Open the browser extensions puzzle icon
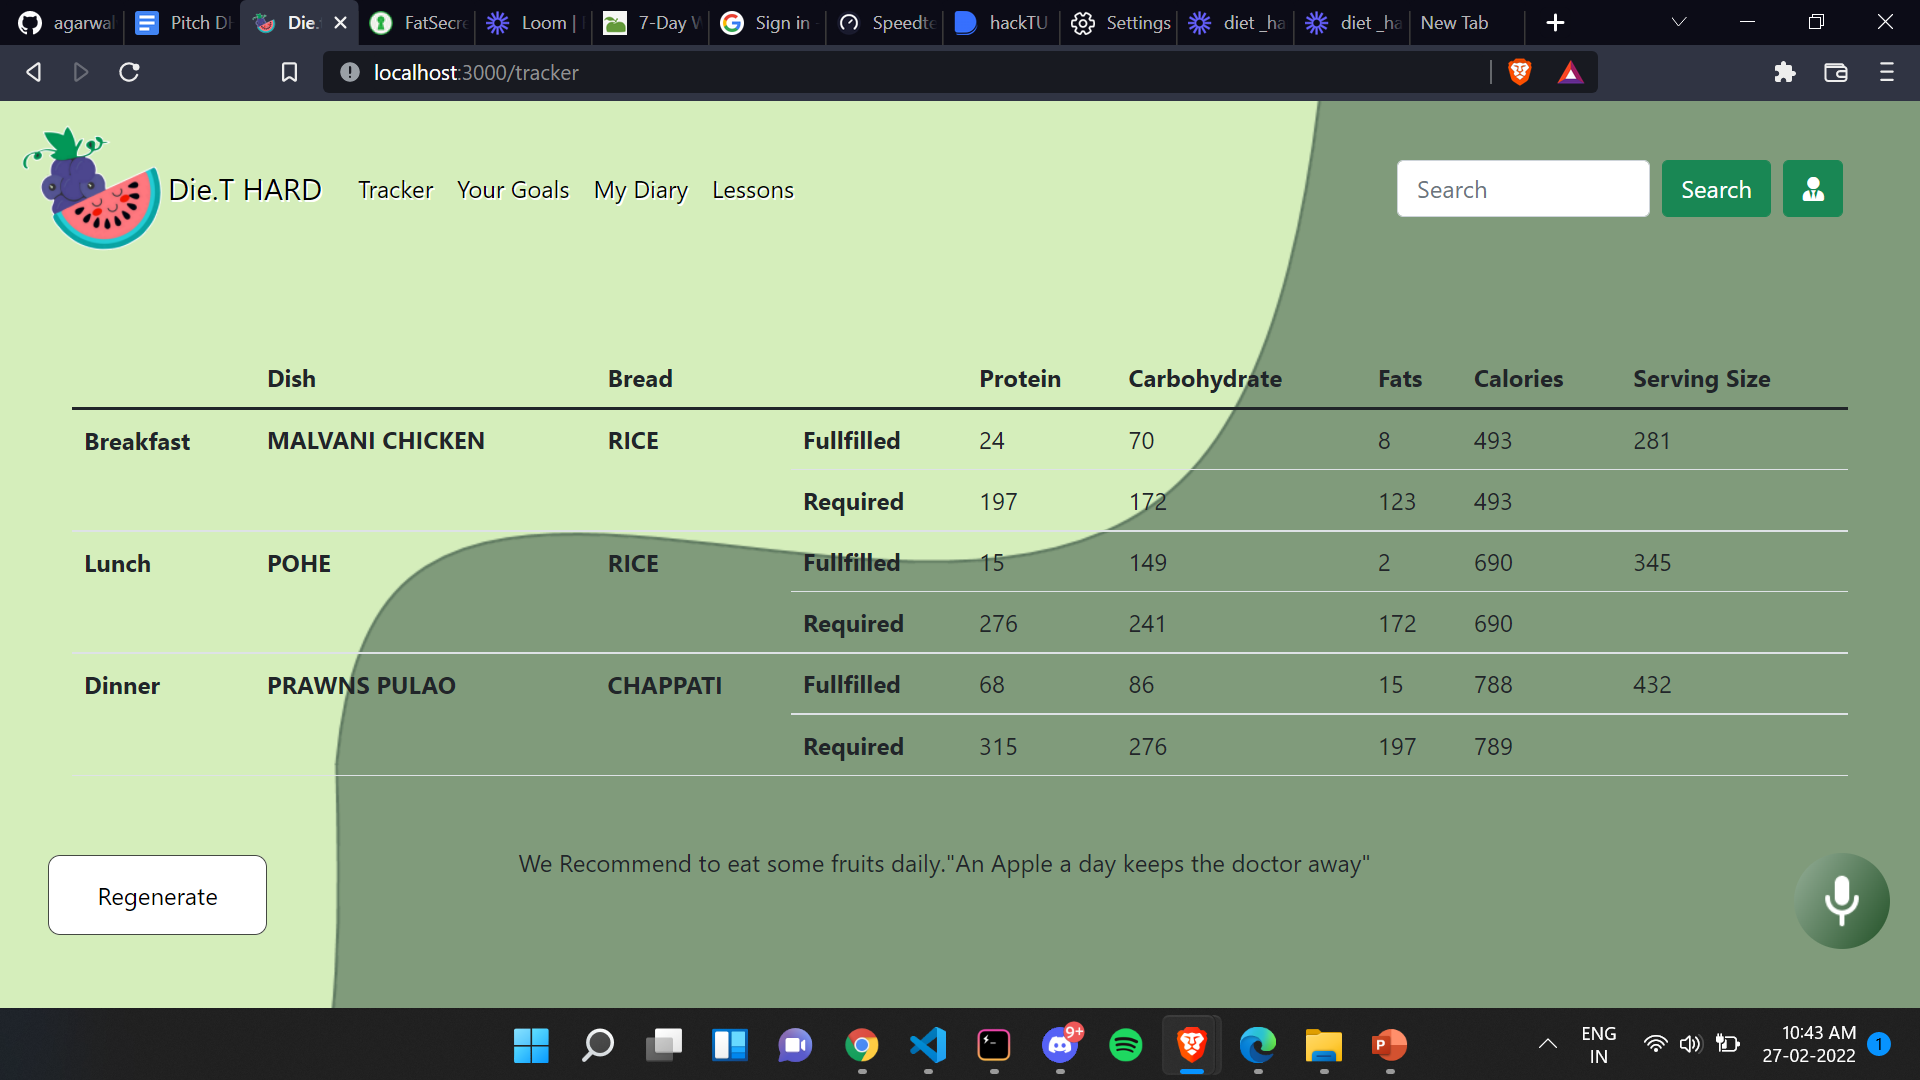The height and width of the screenshot is (1080, 1920). point(1785,72)
